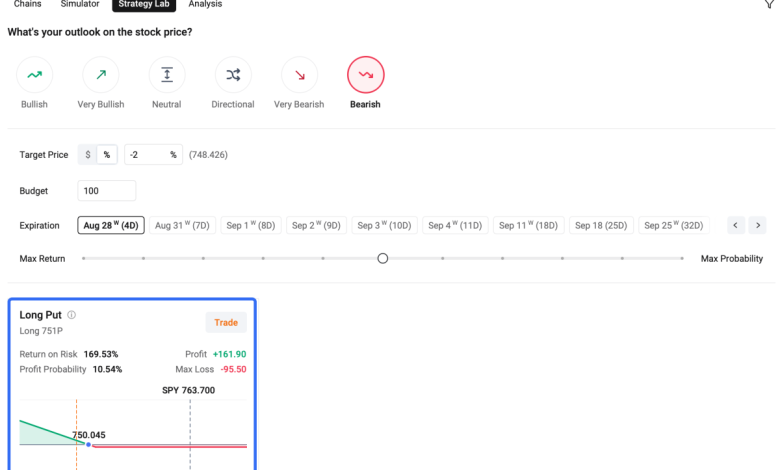Click the Trade button on Long Put
Image resolution: width=780 pixels, height=470 pixels.
226,322
